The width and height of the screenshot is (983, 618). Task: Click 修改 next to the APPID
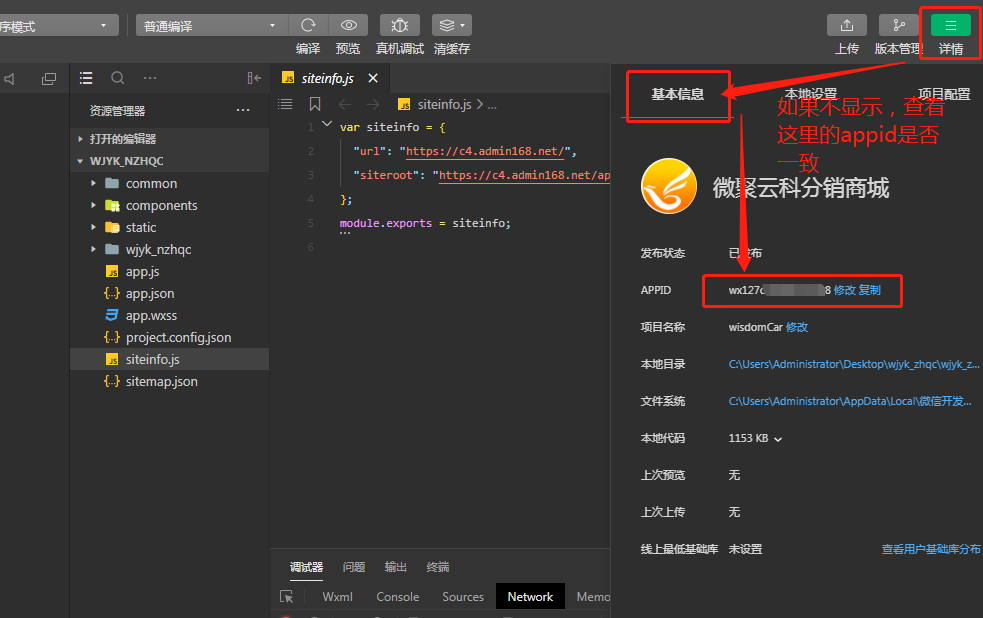coord(844,290)
